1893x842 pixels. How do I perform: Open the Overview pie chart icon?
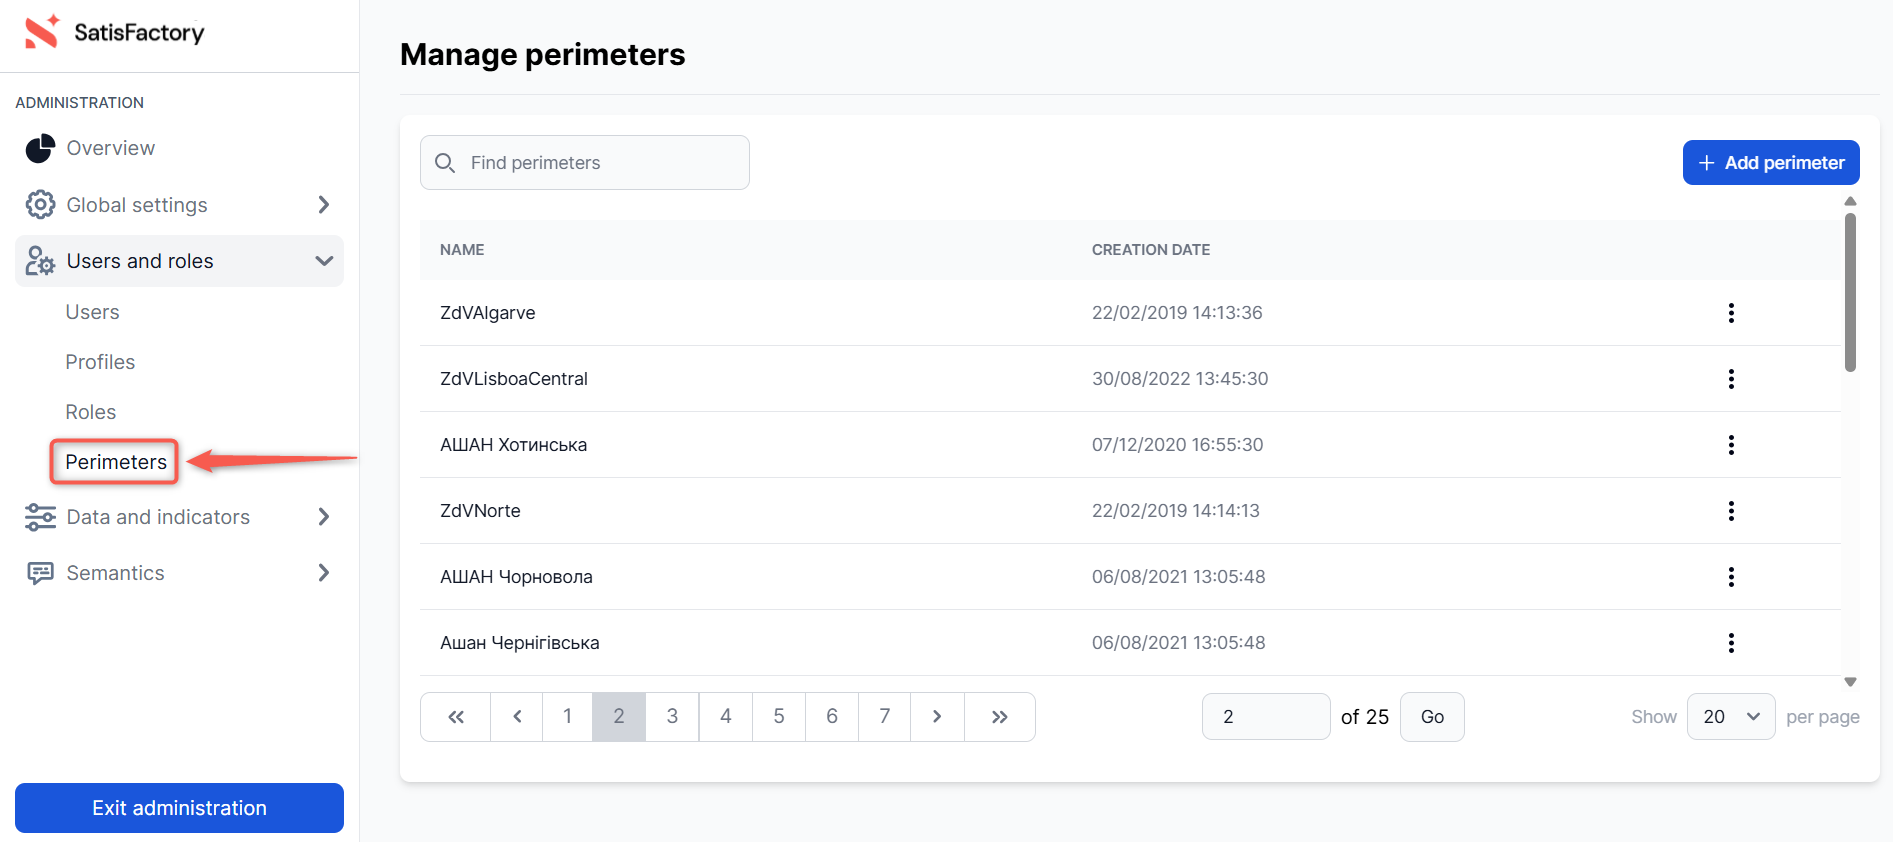click(40, 148)
